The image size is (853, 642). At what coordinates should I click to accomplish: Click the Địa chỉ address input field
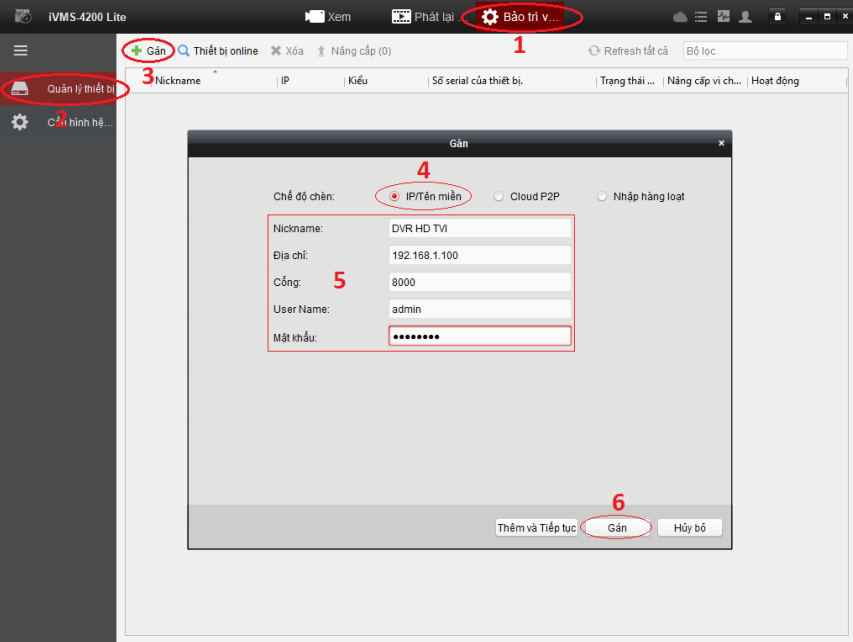tap(479, 255)
